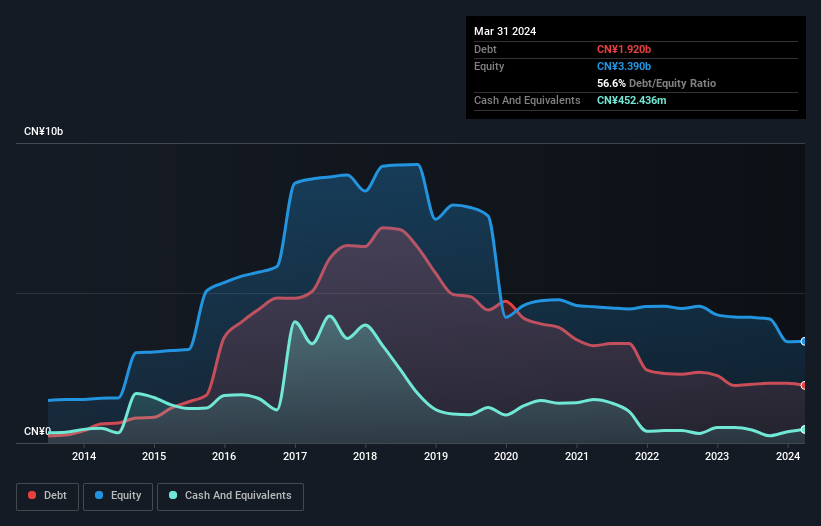
Task: Click the red Debt endpoint marker on chart
Action: click(804, 385)
